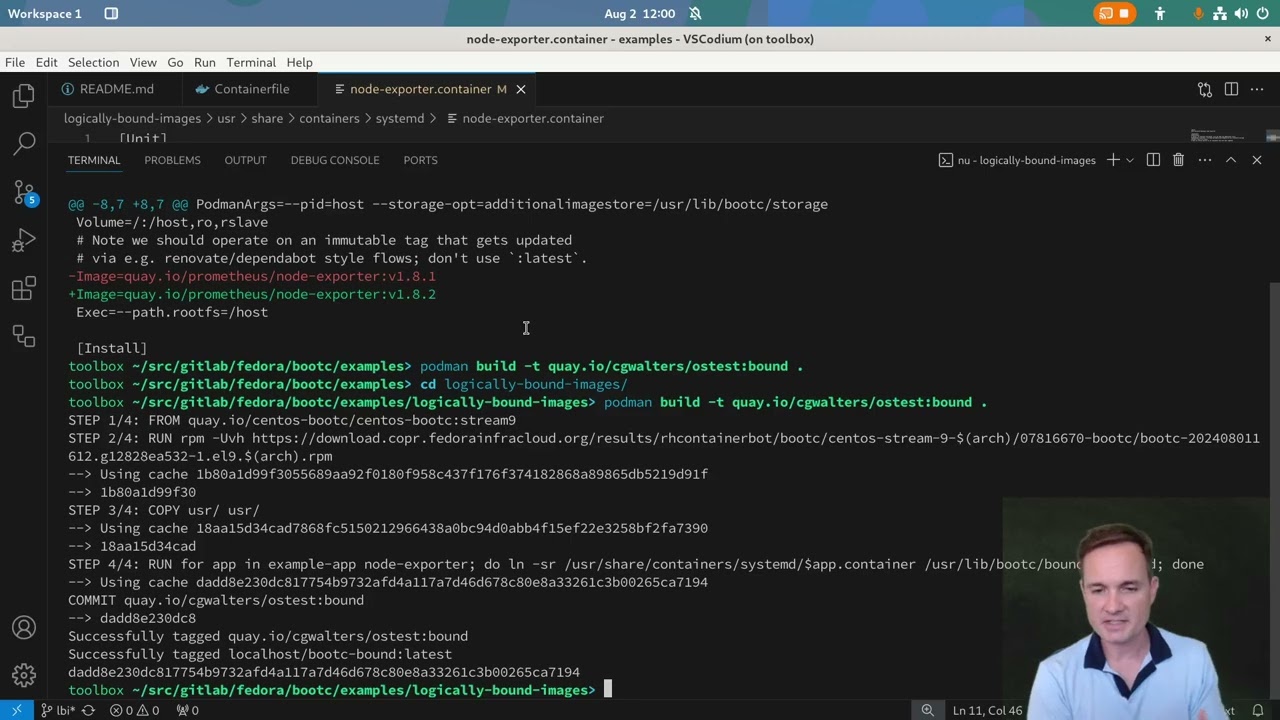Click Ln 11, Col 46 cursor position
The height and width of the screenshot is (720, 1280).
point(987,710)
